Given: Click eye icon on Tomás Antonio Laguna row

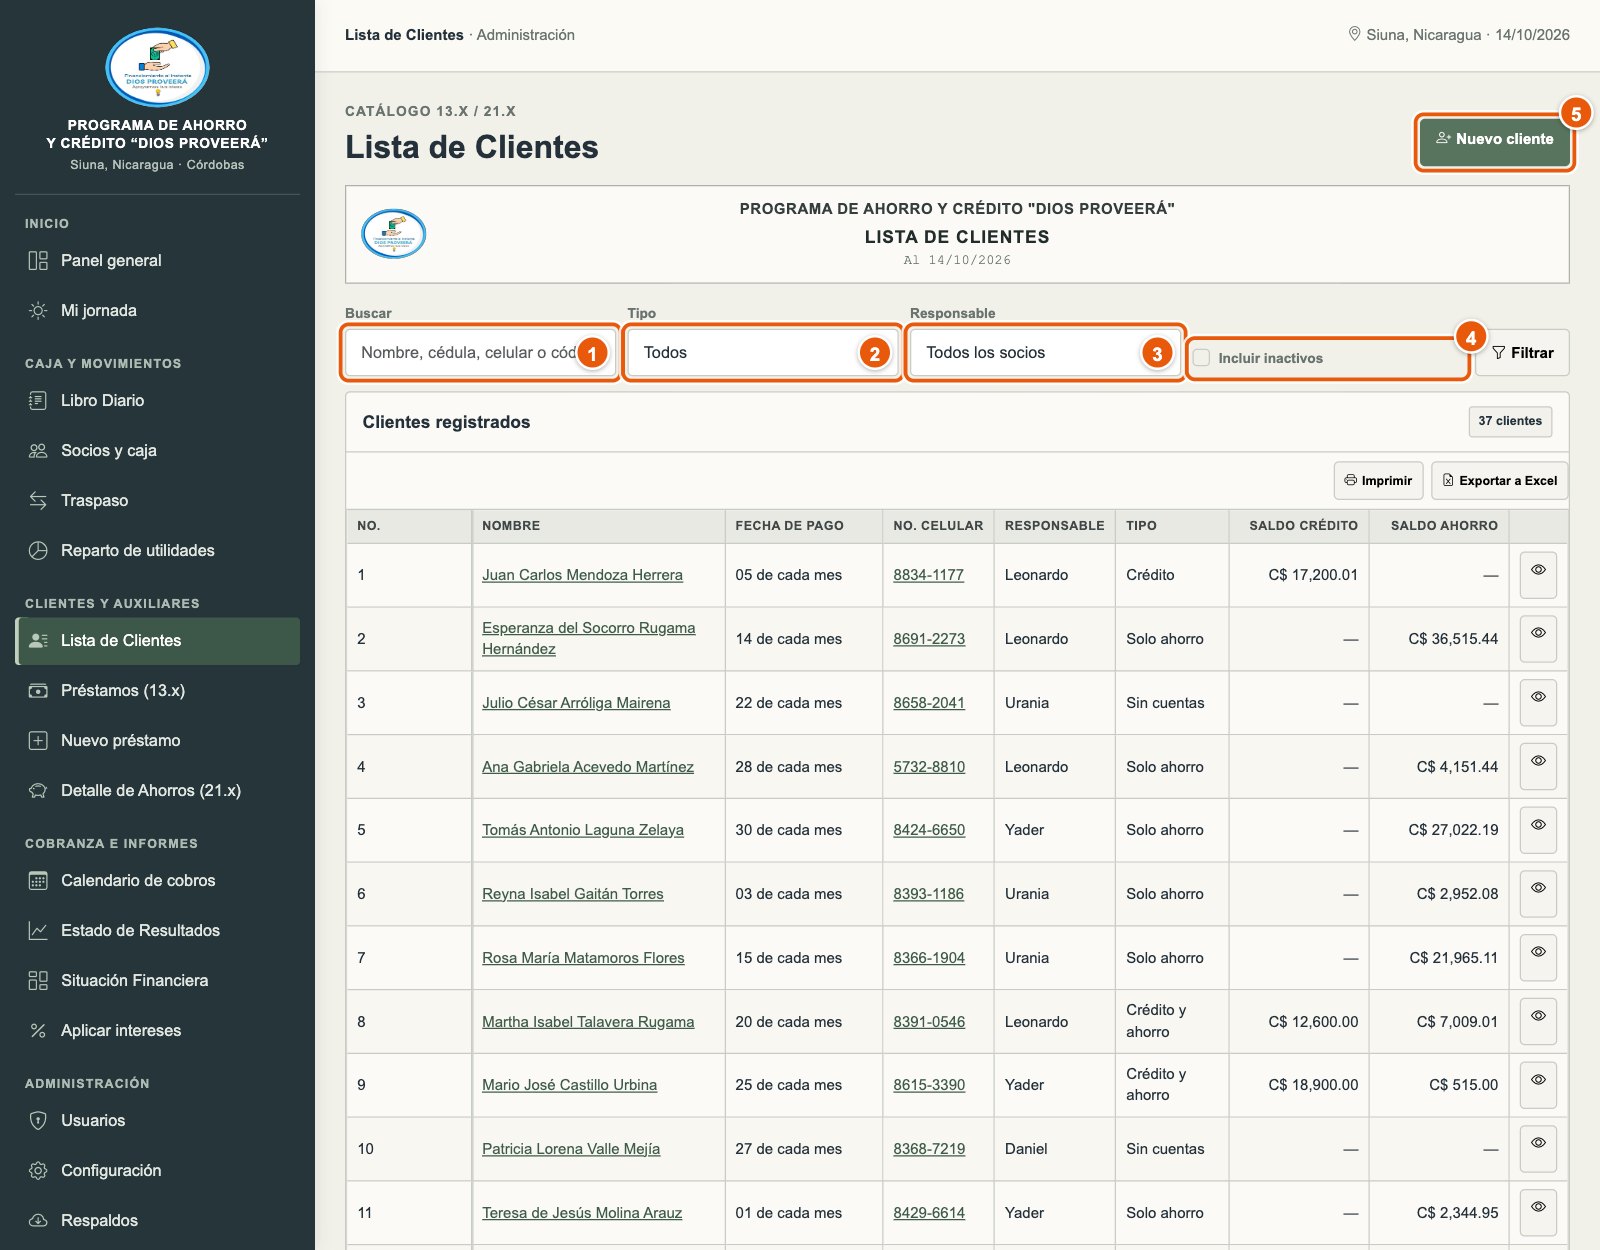Looking at the screenshot, I should 1538,830.
